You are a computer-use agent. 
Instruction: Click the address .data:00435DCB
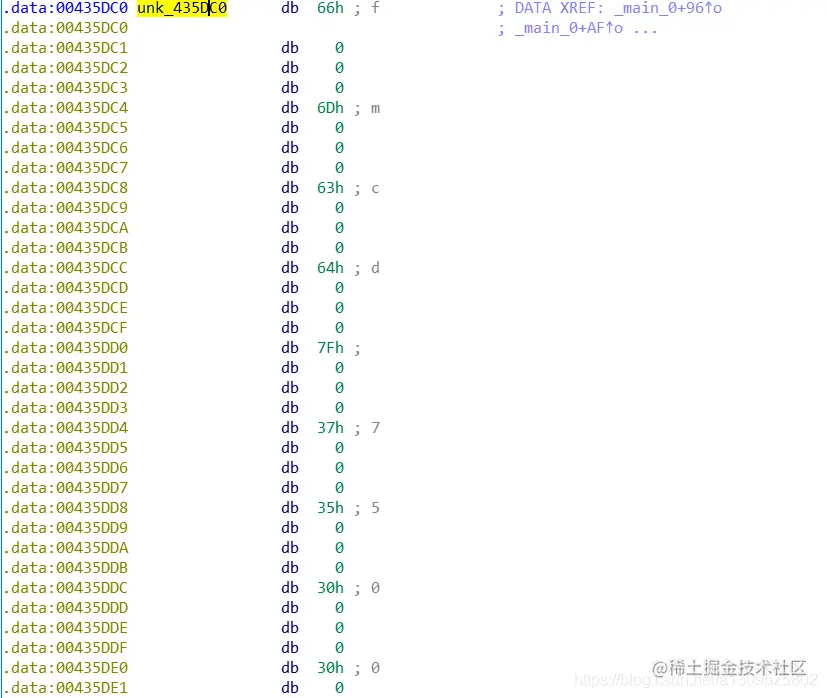(65, 248)
